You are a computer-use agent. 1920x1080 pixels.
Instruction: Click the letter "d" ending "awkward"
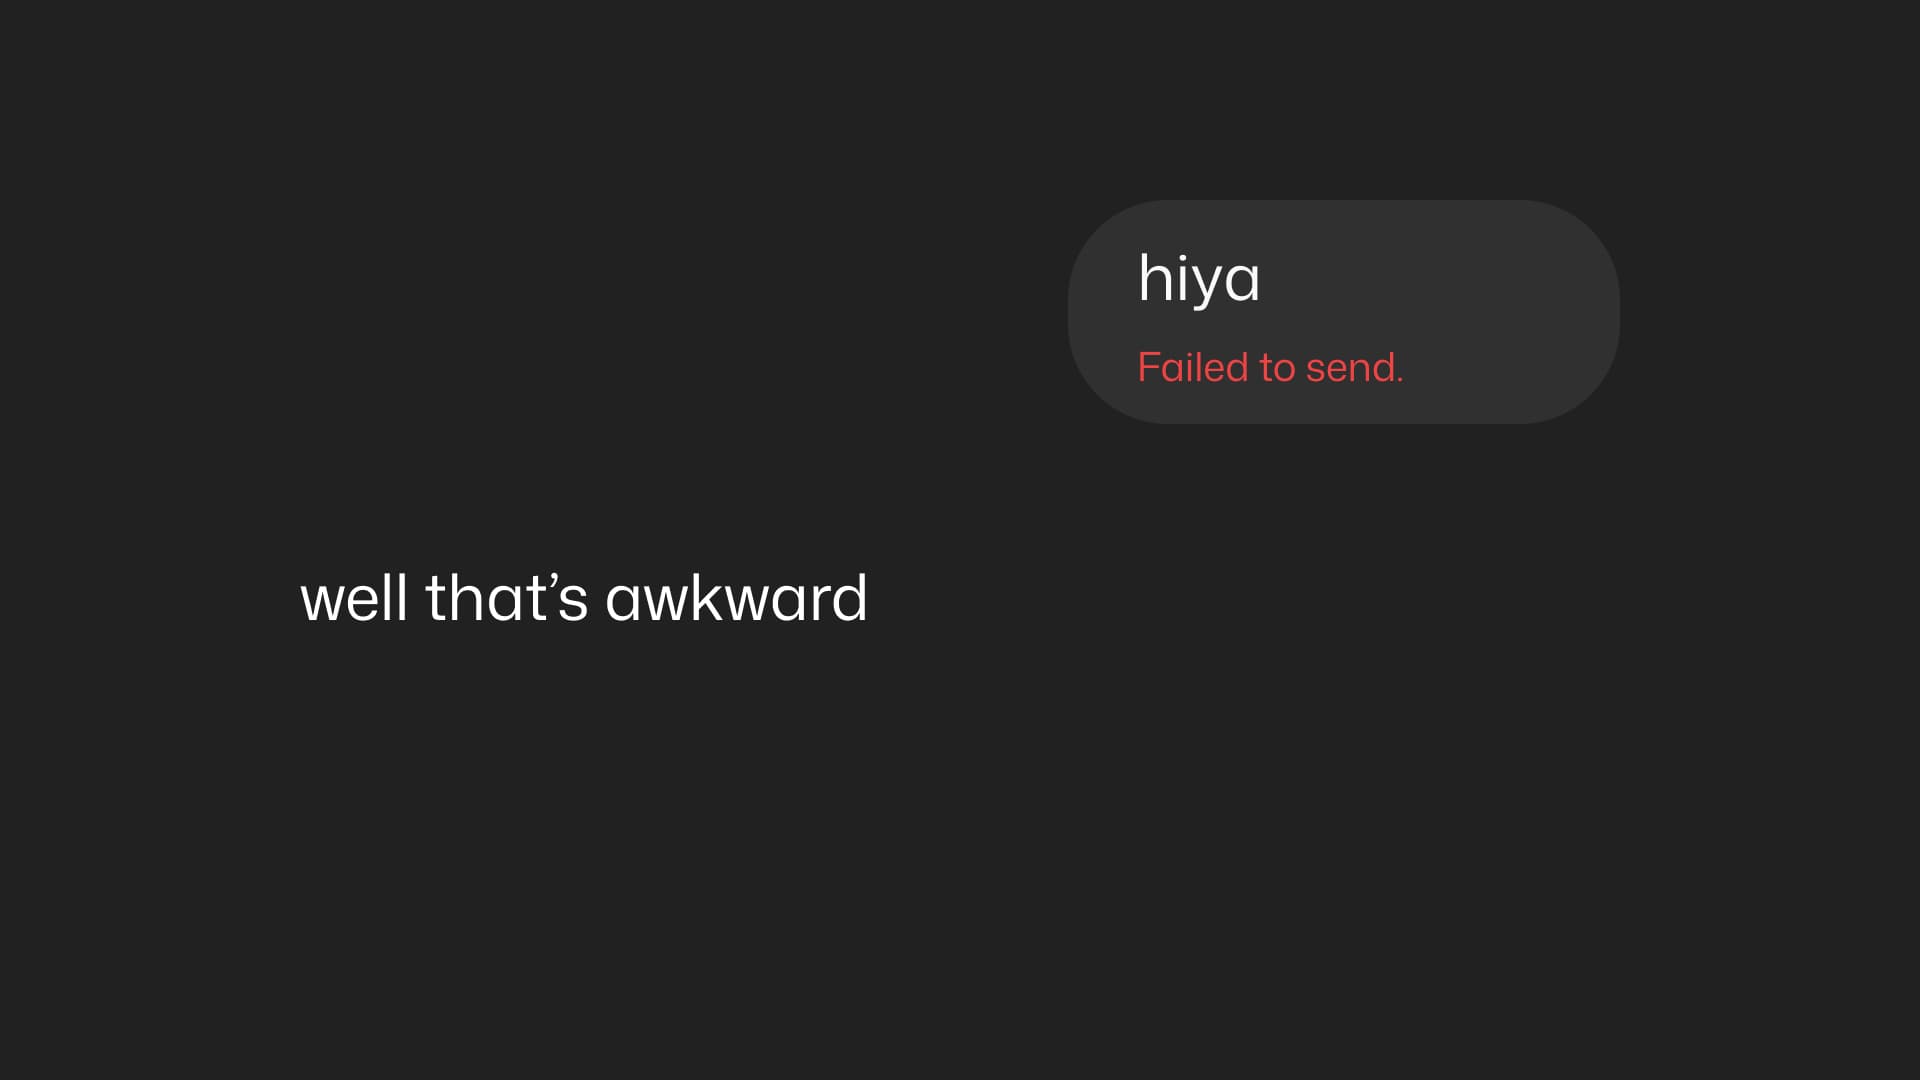coord(850,599)
